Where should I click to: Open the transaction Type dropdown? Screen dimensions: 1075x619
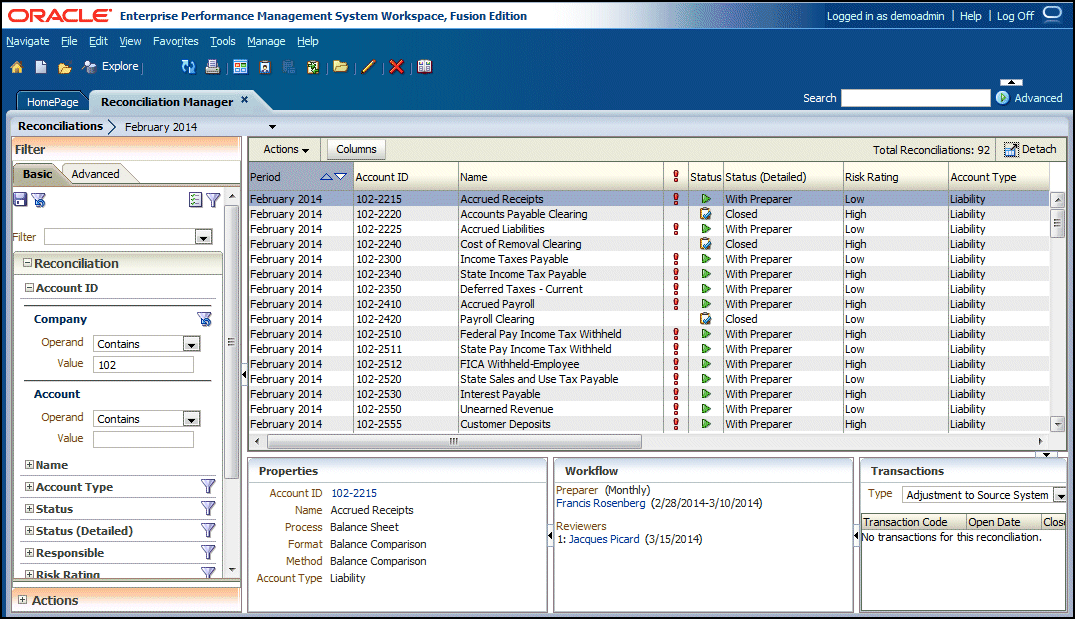[1059, 495]
